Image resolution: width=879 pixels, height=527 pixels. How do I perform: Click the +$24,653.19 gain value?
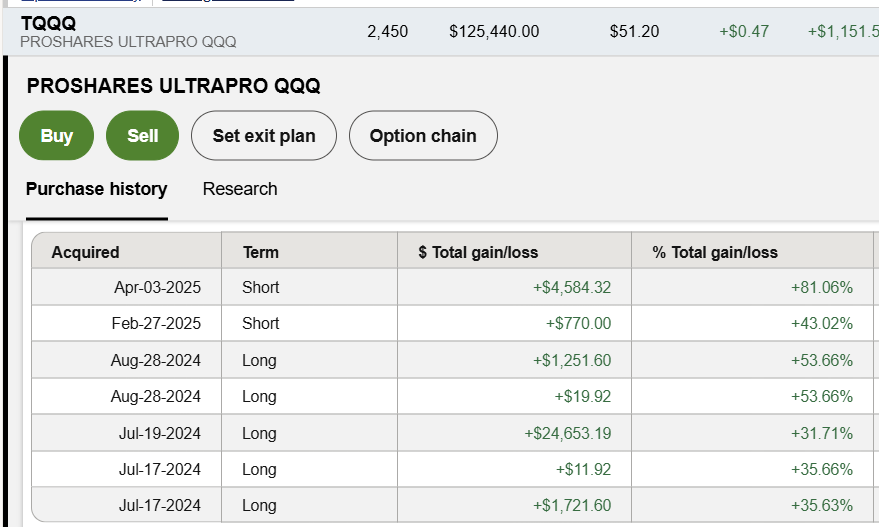[x=568, y=433]
